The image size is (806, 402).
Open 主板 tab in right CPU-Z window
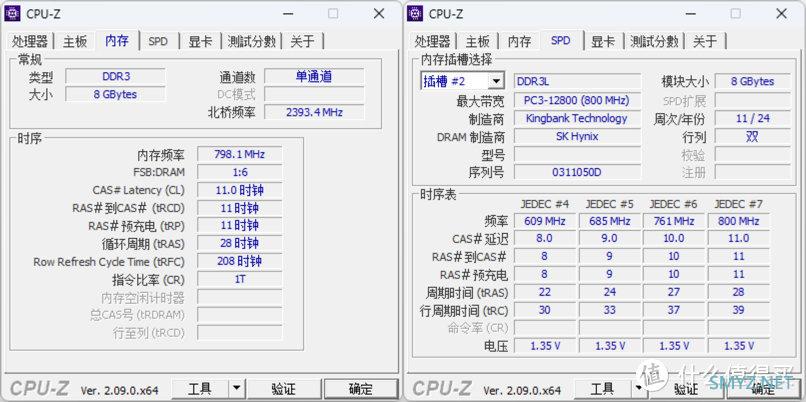(478, 42)
